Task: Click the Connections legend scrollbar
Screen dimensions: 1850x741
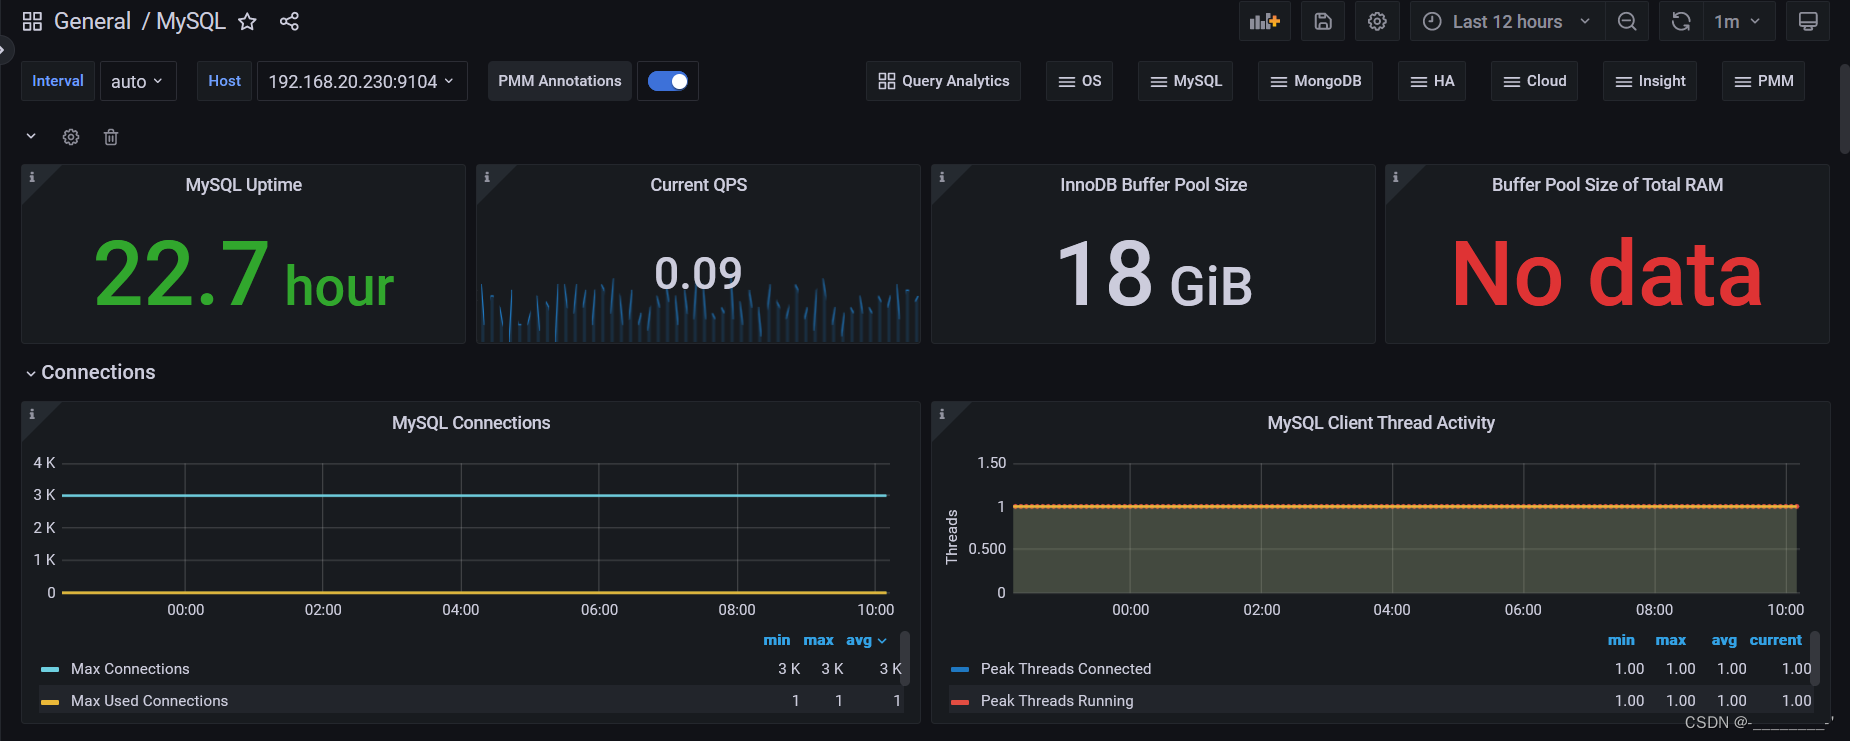Action: coord(904,658)
